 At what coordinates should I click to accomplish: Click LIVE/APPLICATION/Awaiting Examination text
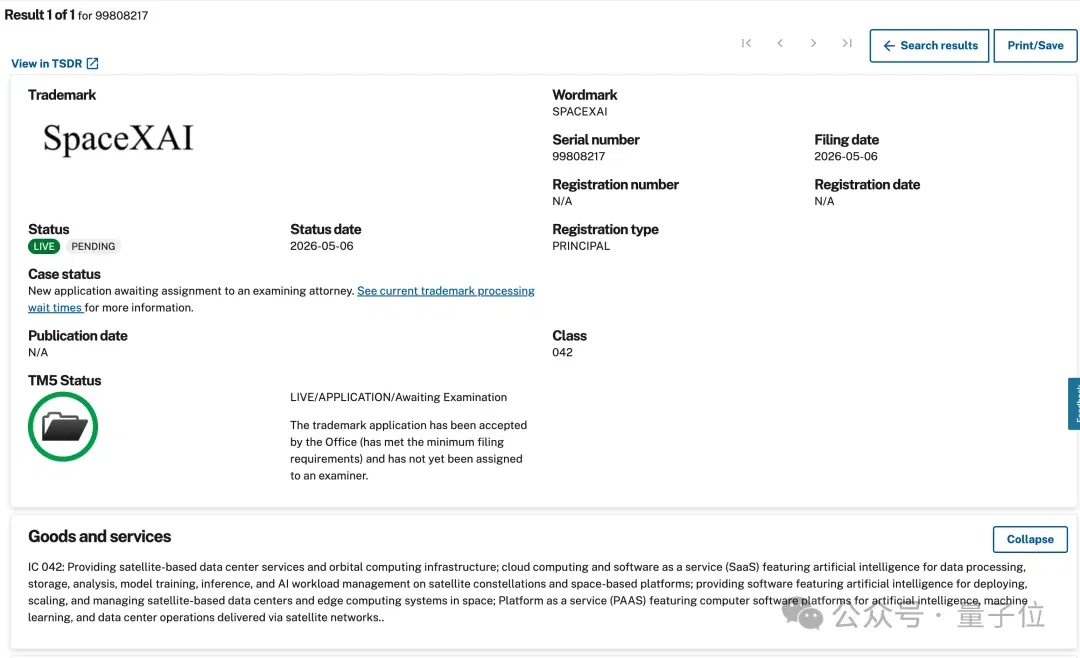[x=398, y=397]
